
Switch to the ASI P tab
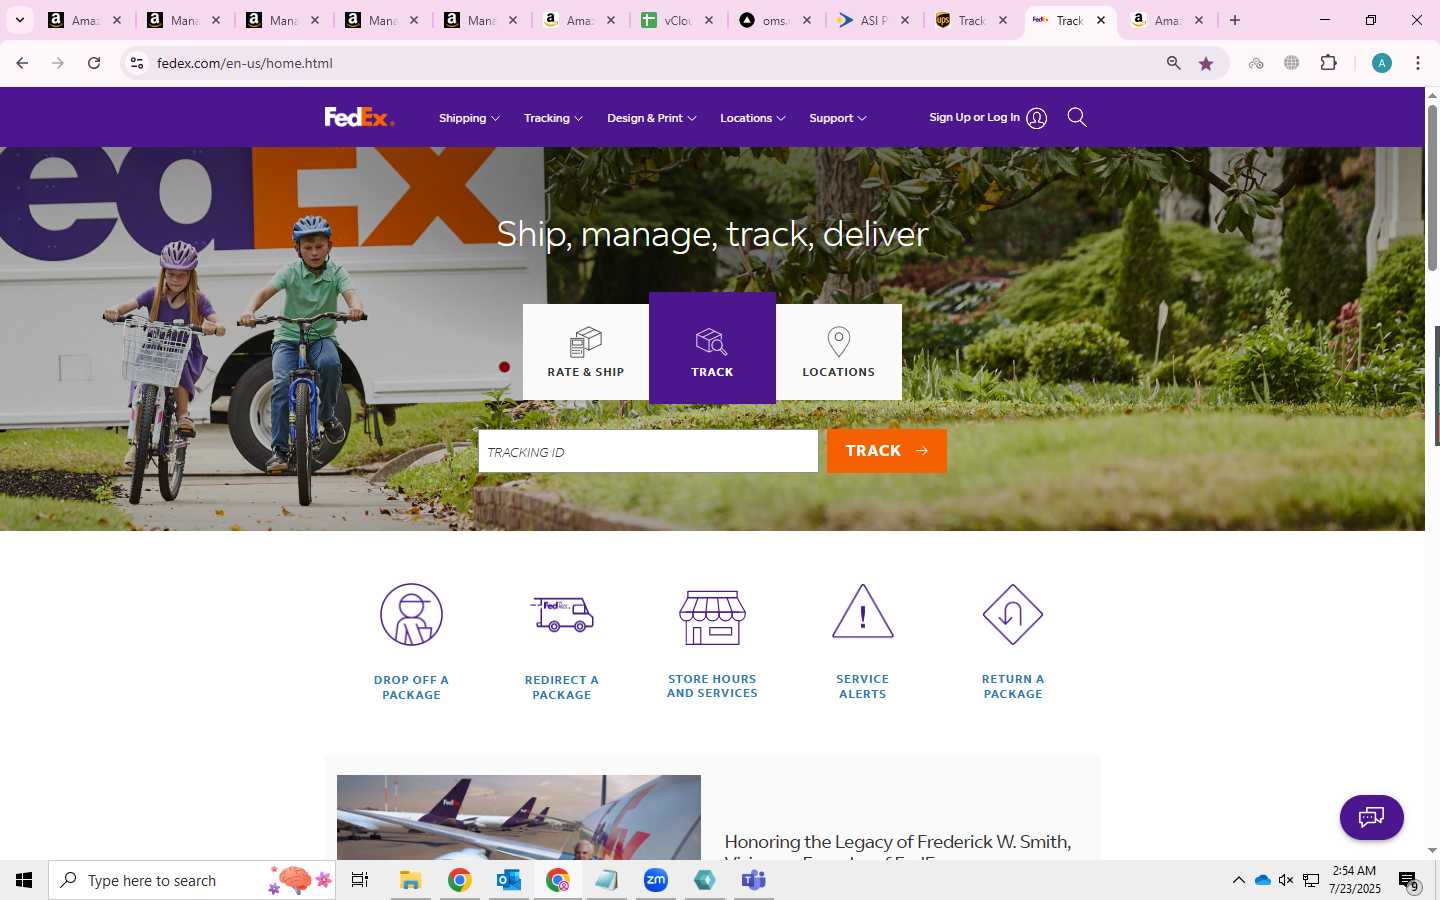[874, 20]
